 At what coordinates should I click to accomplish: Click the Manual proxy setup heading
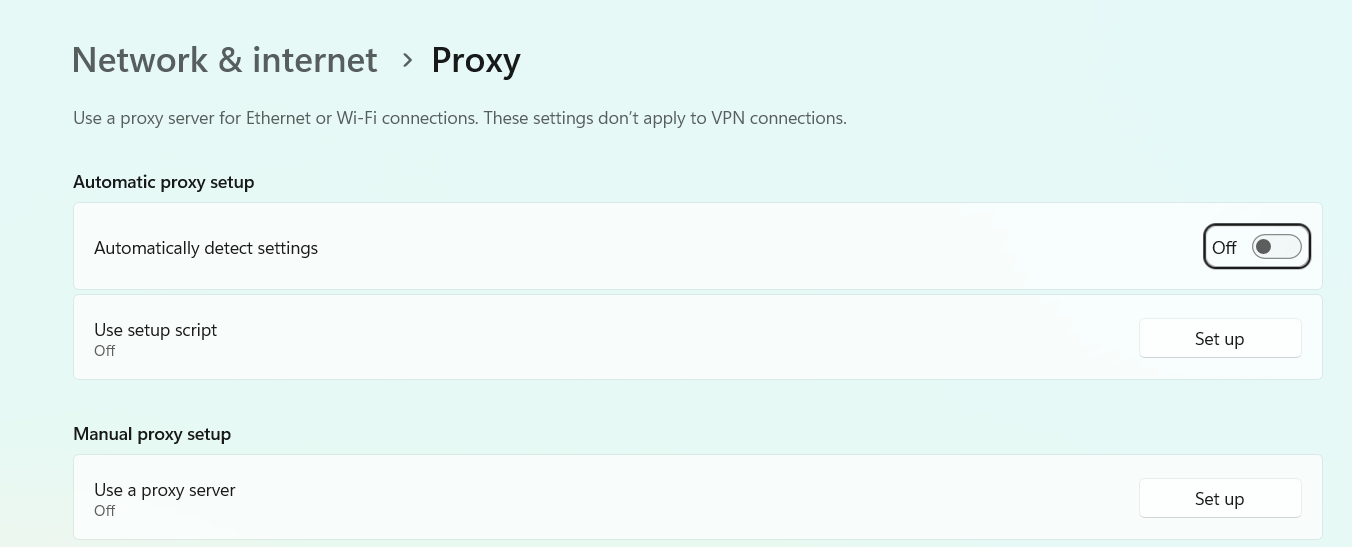pos(152,434)
